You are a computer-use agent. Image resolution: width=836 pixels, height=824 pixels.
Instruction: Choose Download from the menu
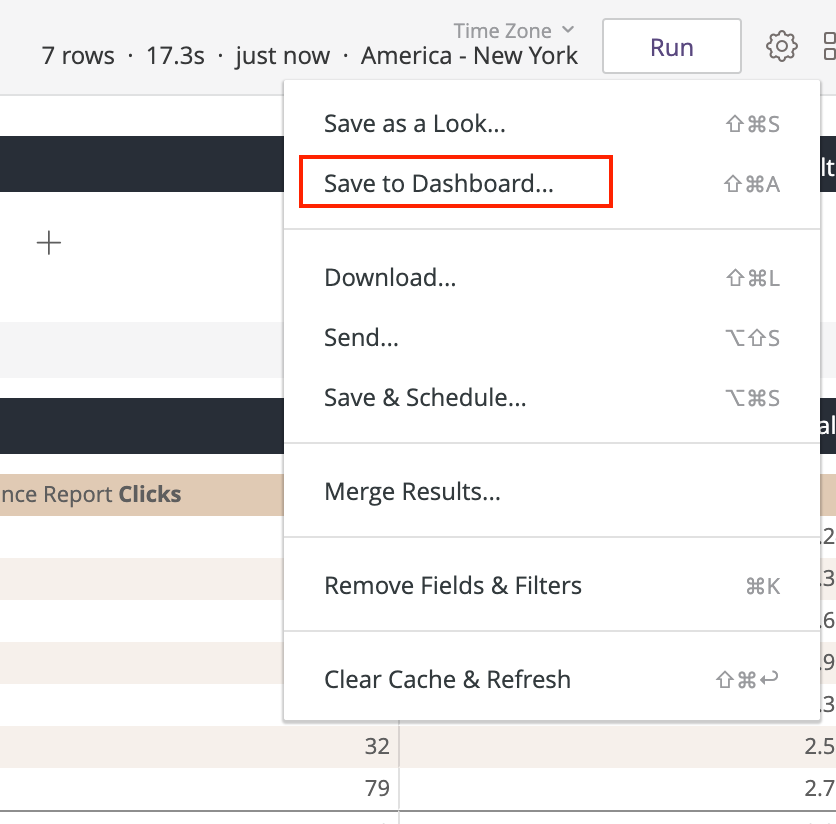(x=390, y=278)
